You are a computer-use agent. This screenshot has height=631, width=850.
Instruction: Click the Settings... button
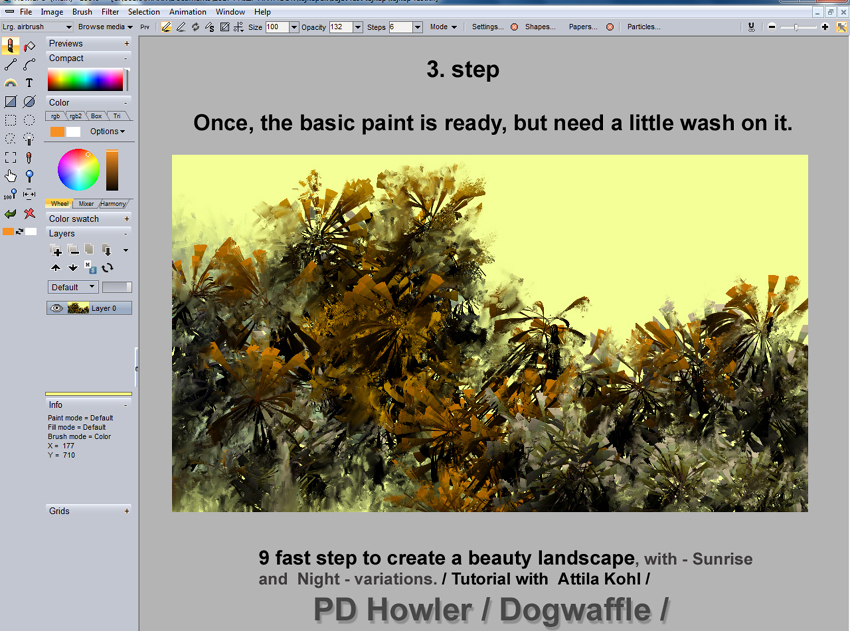coord(488,27)
